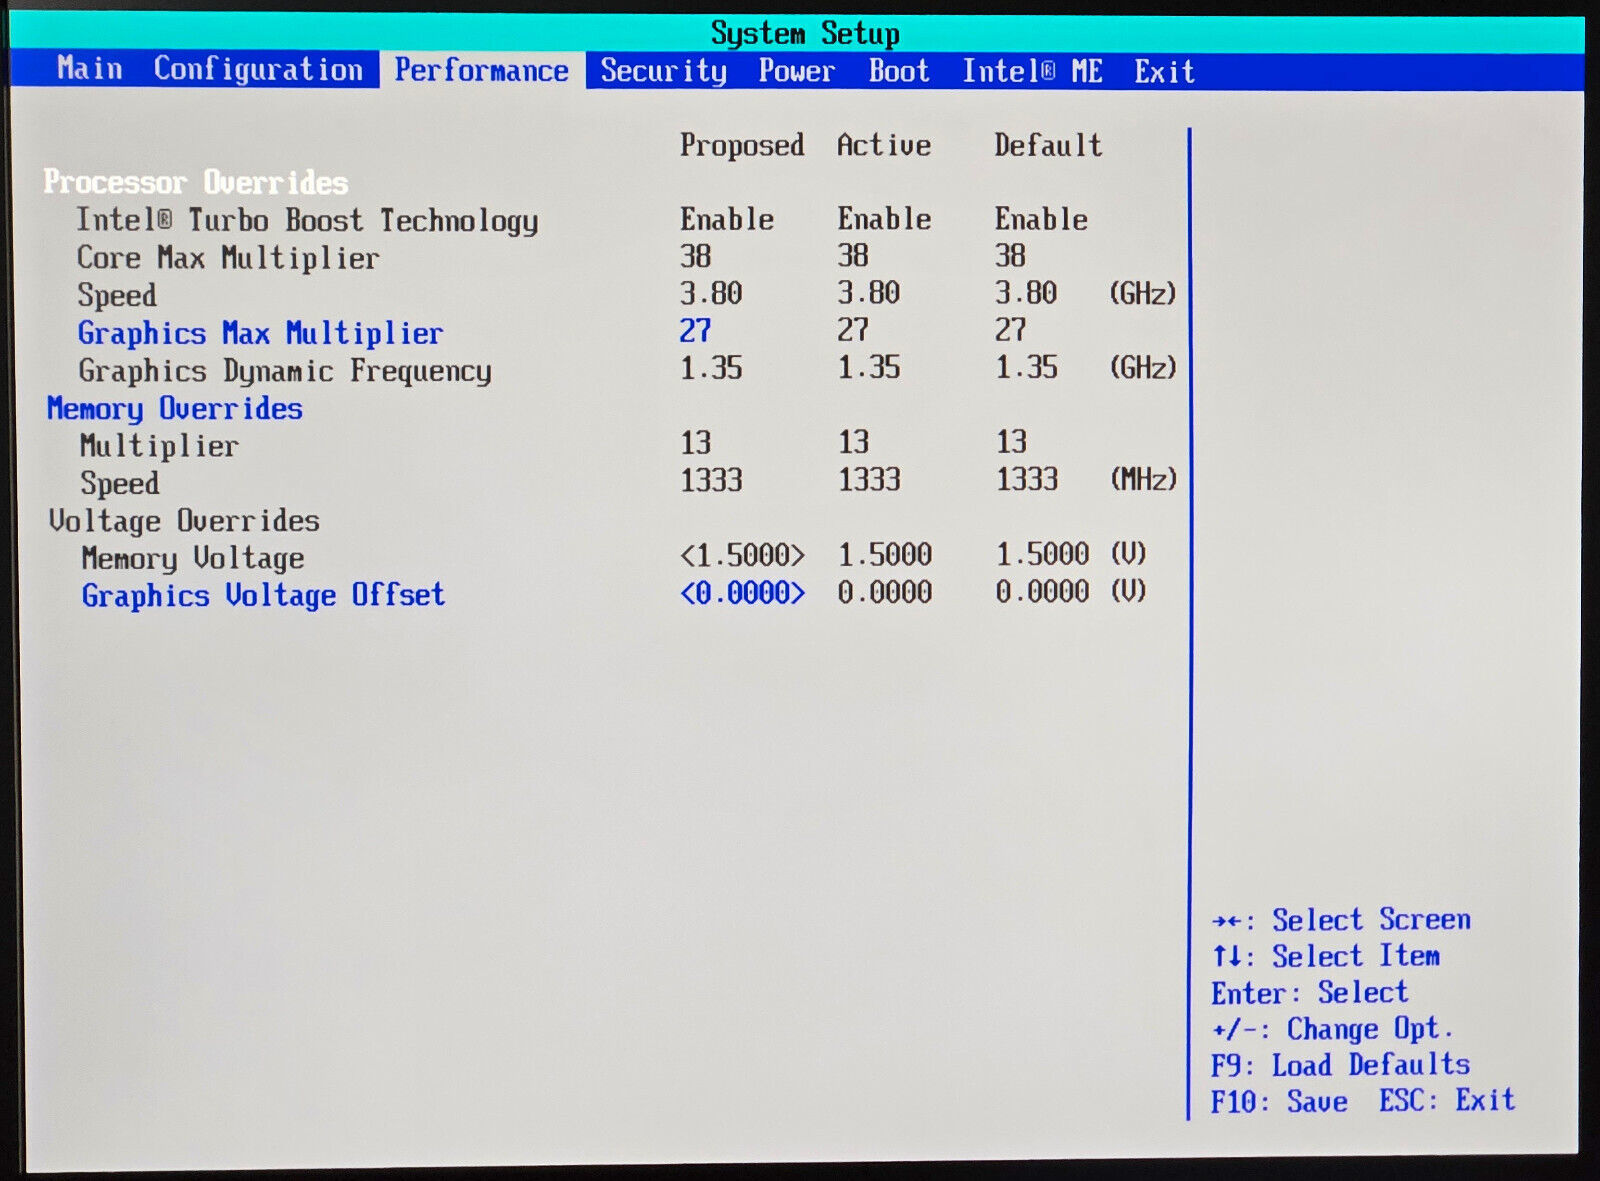
Task: Click proposed processor Speed 3.80
Action: 711,294
